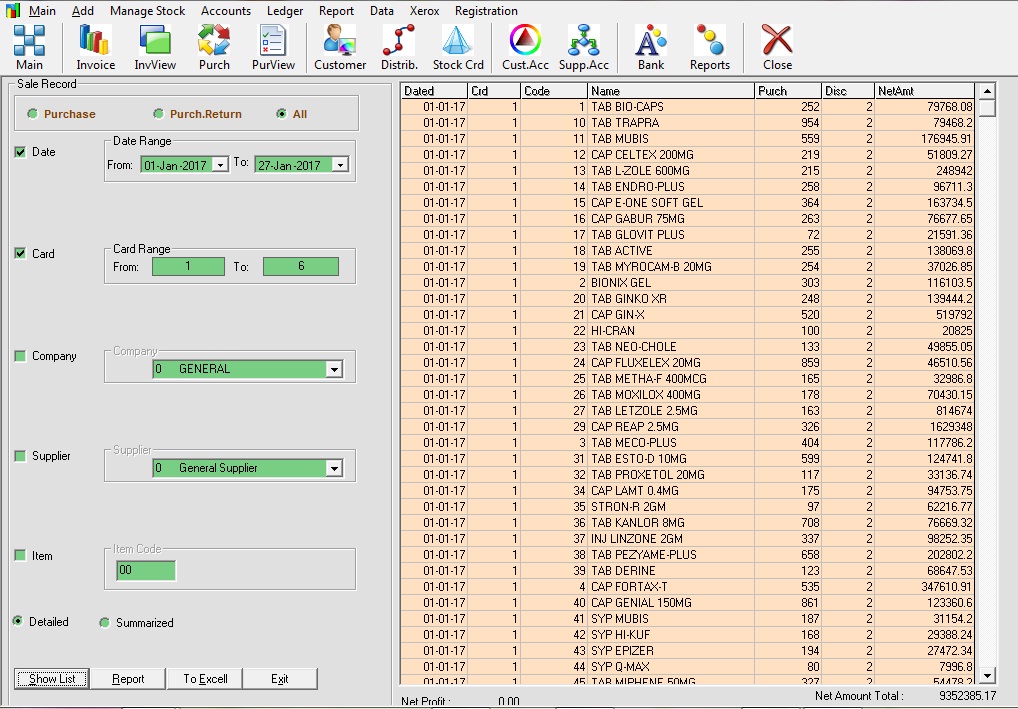Click the Report button

[x=128, y=678]
